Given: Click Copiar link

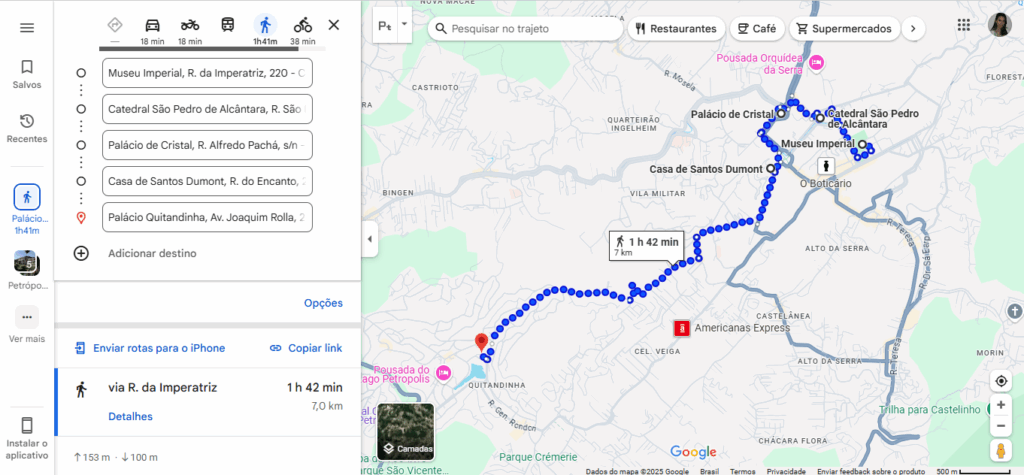Looking at the screenshot, I should 306,348.
